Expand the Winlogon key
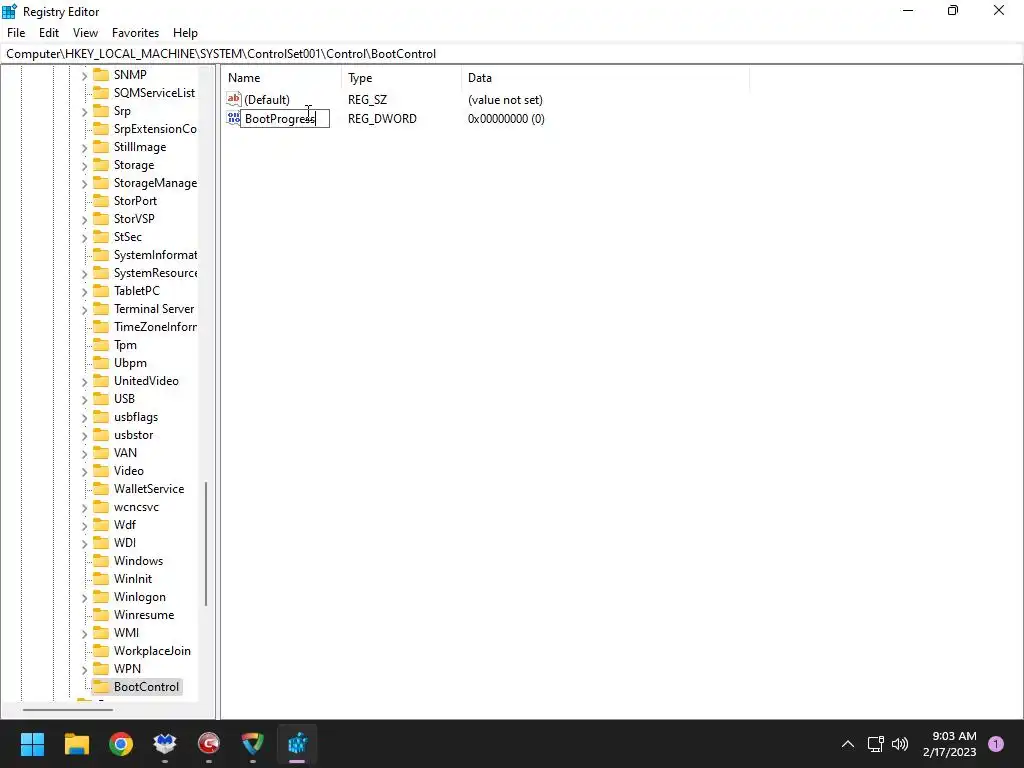This screenshot has height=768, width=1024. pos(84,598)
